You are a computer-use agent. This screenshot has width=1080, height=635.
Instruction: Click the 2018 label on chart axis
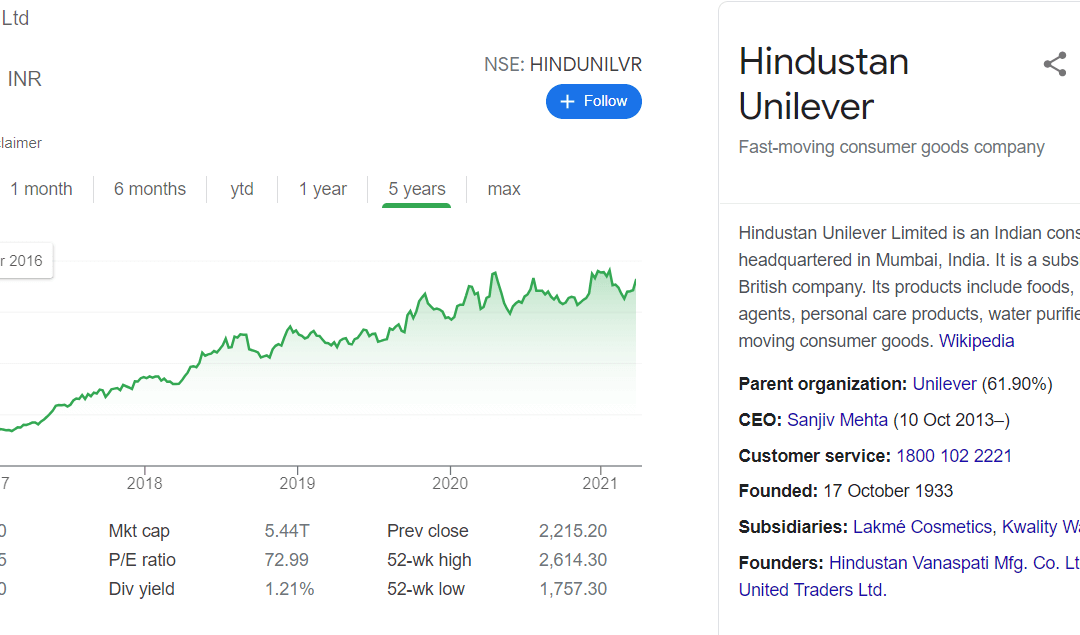[145, 483]
